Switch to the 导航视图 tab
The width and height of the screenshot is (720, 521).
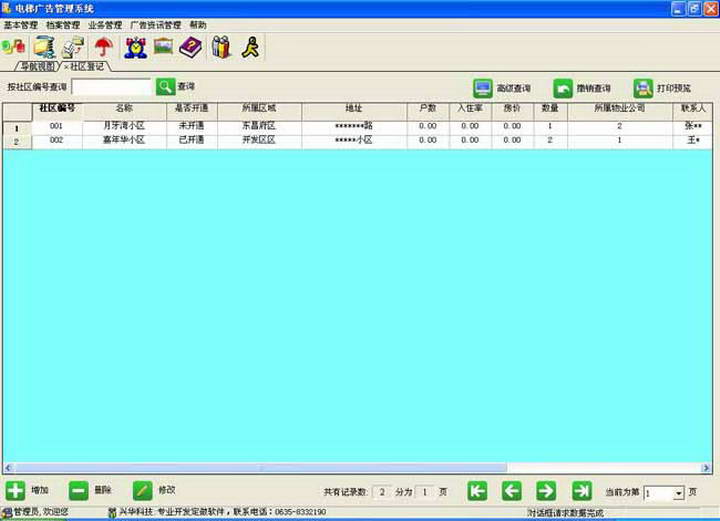pyautogui.click(x=38, y=67)
